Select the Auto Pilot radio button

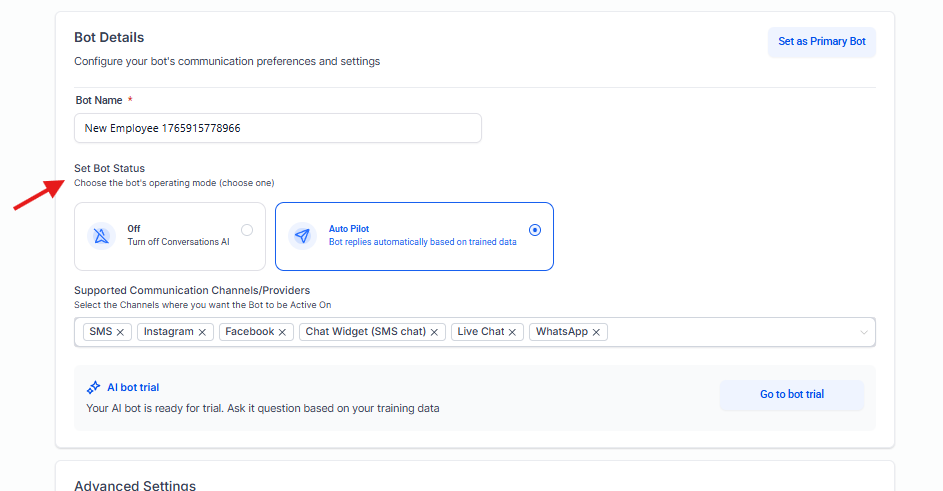pyautogui.click(x=535, y=230)
